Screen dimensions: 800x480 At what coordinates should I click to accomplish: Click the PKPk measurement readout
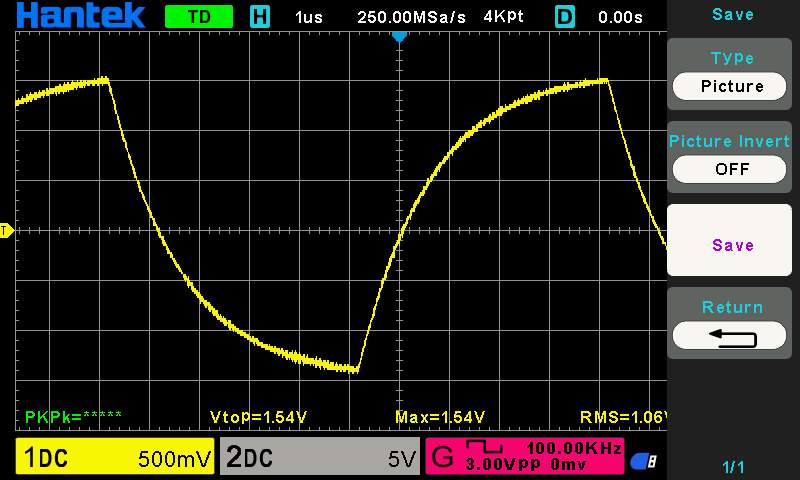73,417
